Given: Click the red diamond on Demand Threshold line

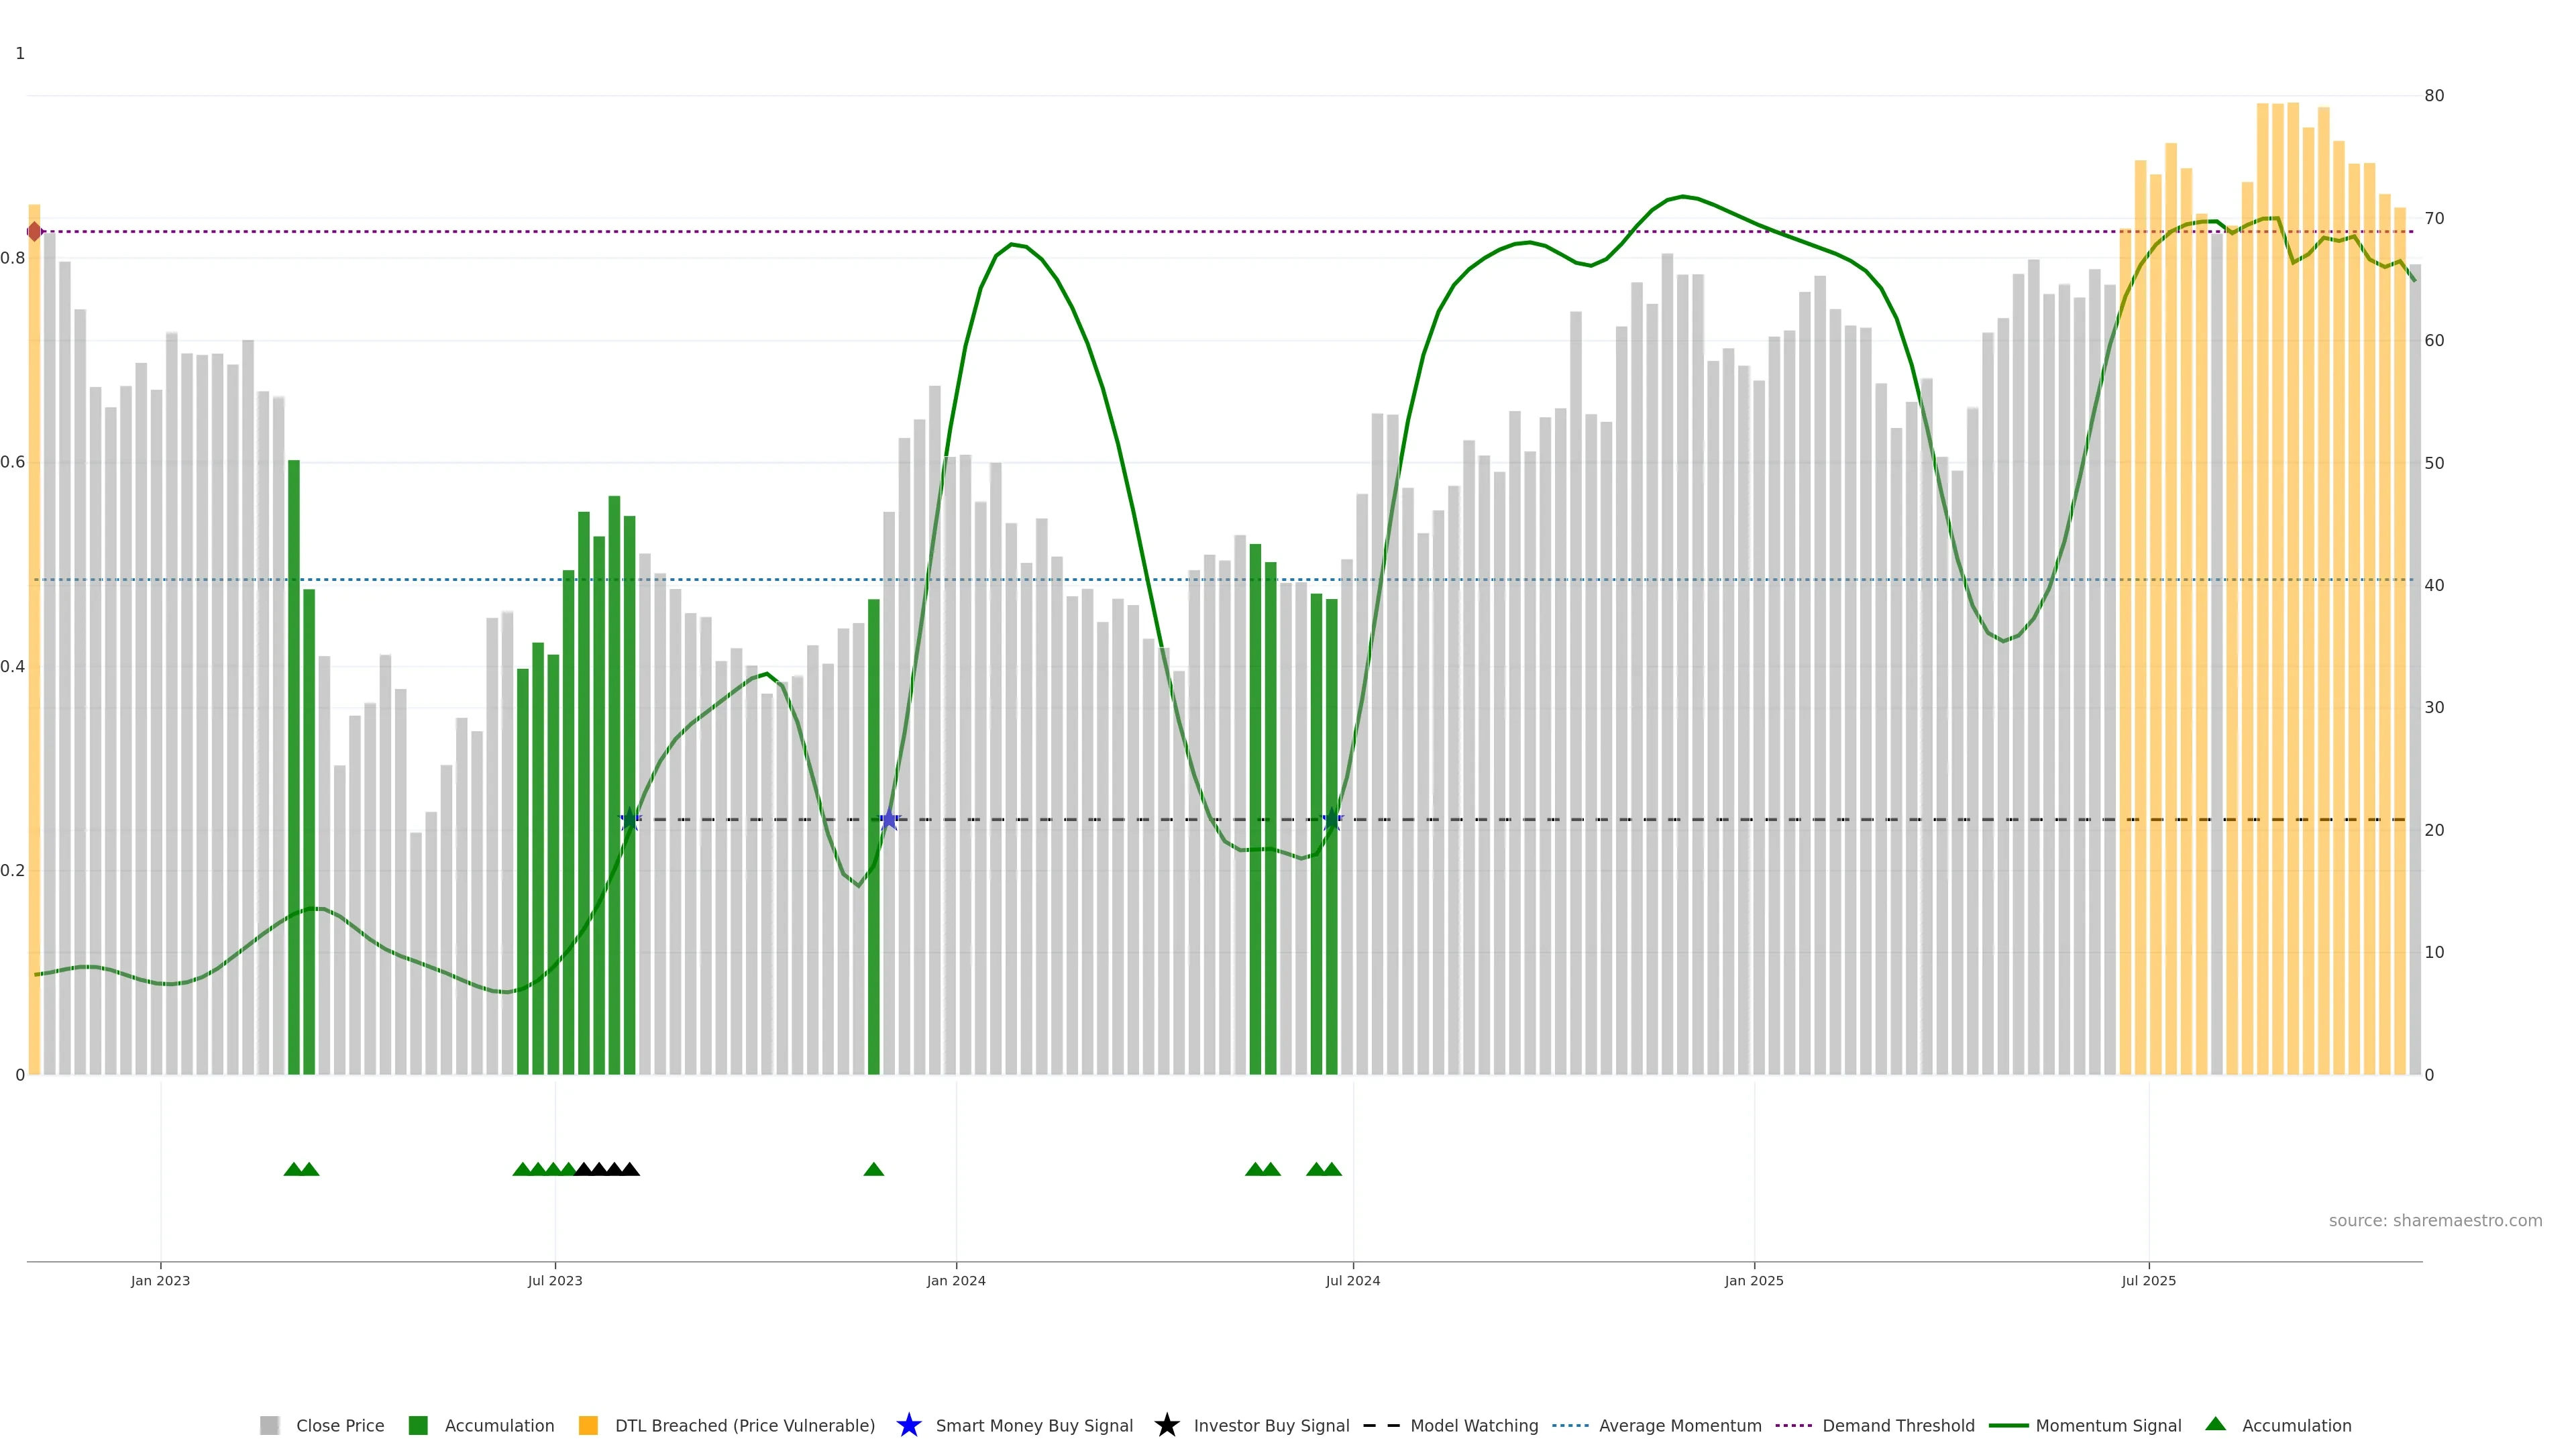Looking at the screenshot, I should coord(35,232).
